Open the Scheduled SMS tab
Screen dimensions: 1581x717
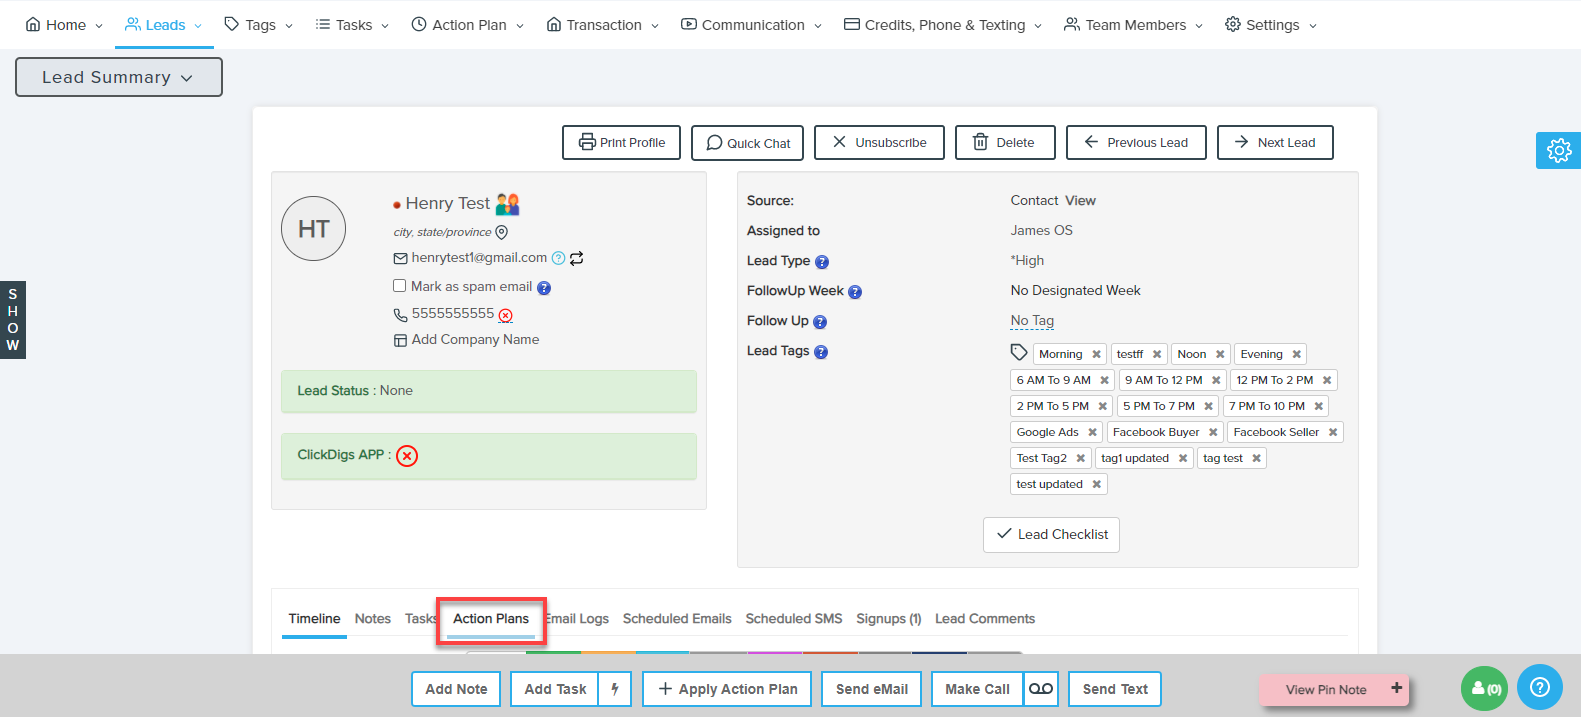(x=793, y=619)
